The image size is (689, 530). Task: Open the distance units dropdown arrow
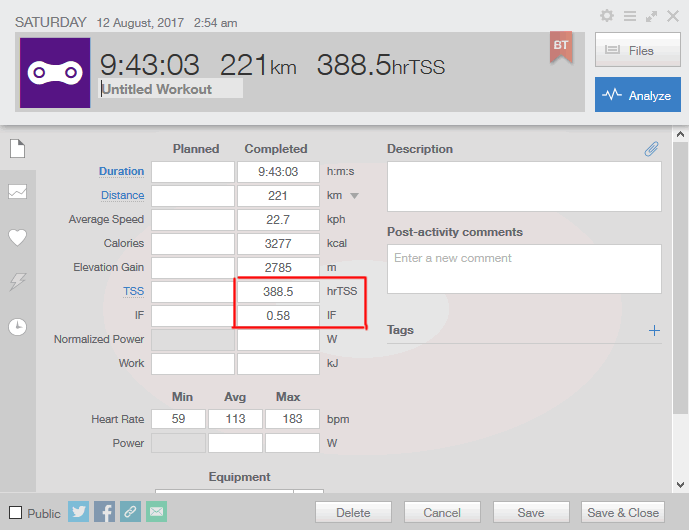click(355, 196)
